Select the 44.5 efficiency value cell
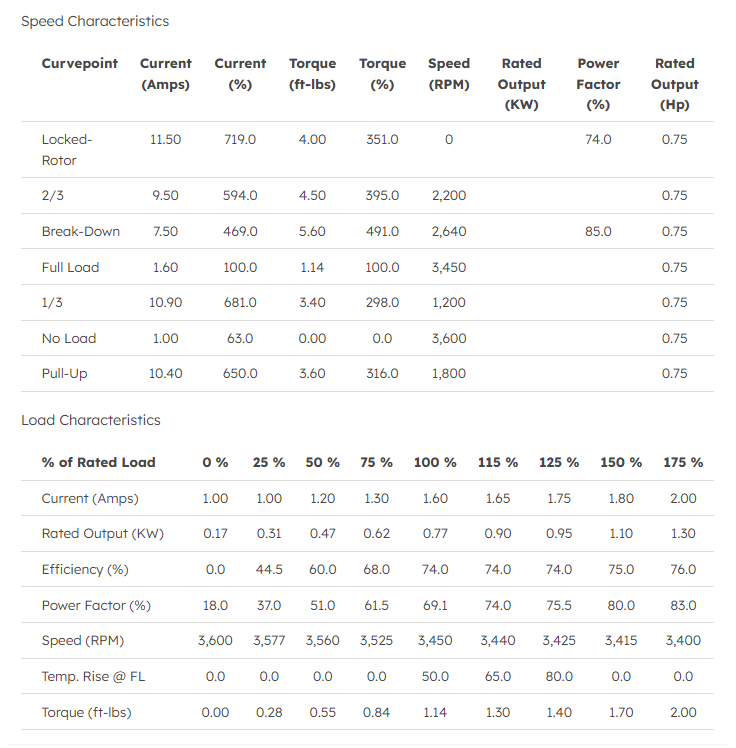Screen dimensions: 736x748 point(269,569)
